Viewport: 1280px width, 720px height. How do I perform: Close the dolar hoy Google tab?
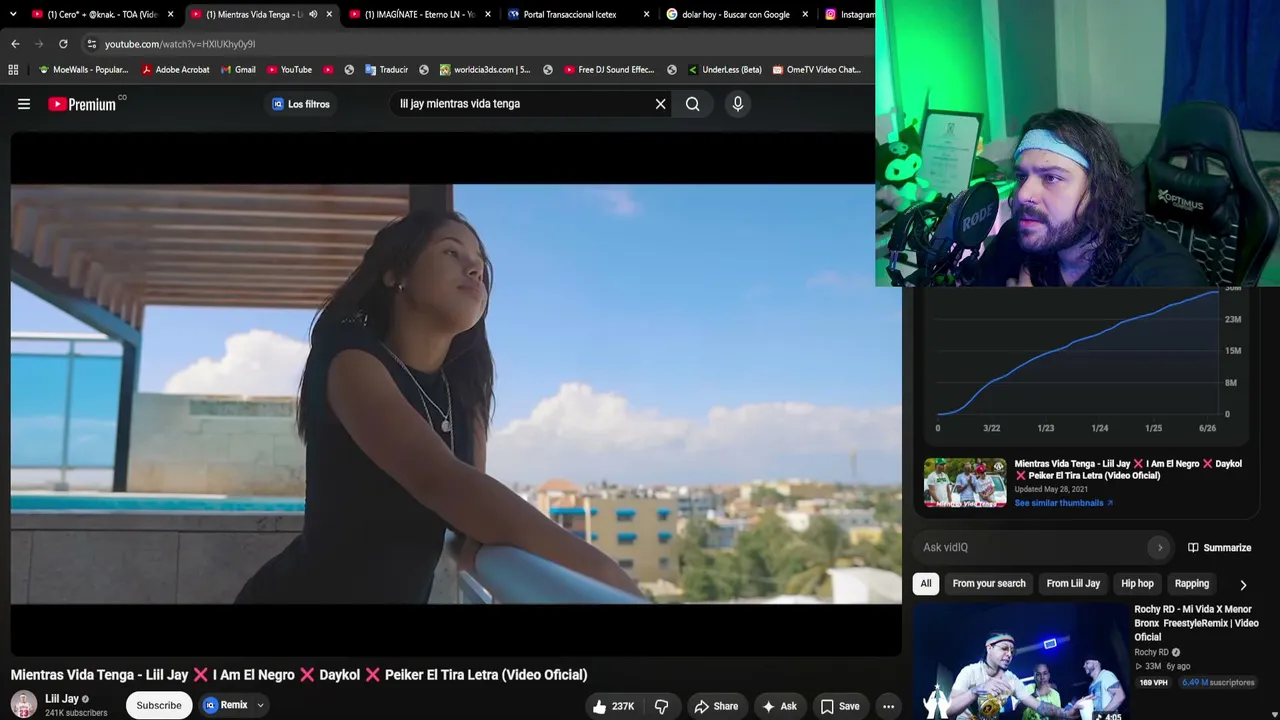pyautogui.click(x=805, y=14)
